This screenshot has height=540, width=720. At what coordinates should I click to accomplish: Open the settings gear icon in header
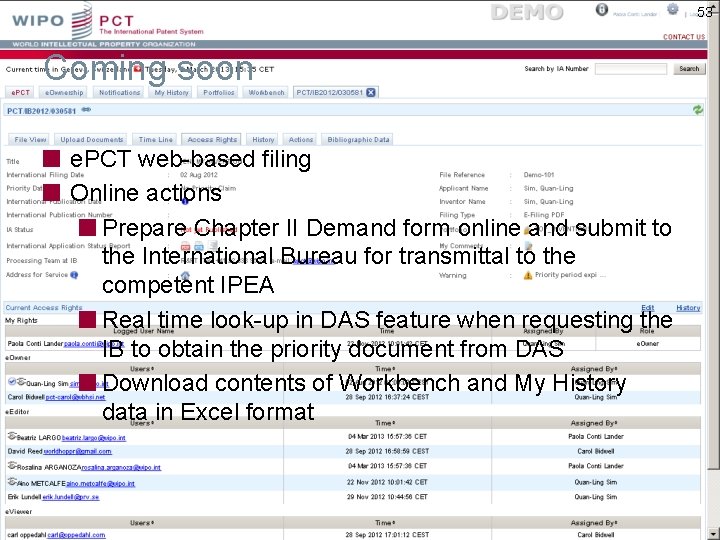click(672, 9)
